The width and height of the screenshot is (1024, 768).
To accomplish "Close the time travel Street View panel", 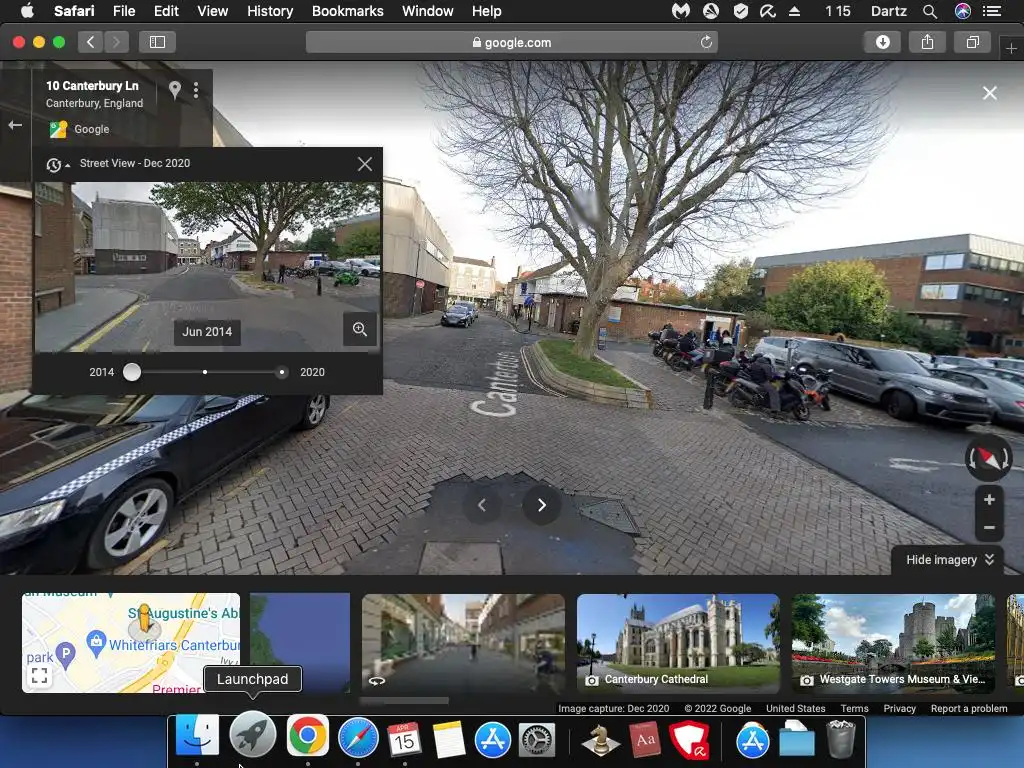I will tap(365, 164).
